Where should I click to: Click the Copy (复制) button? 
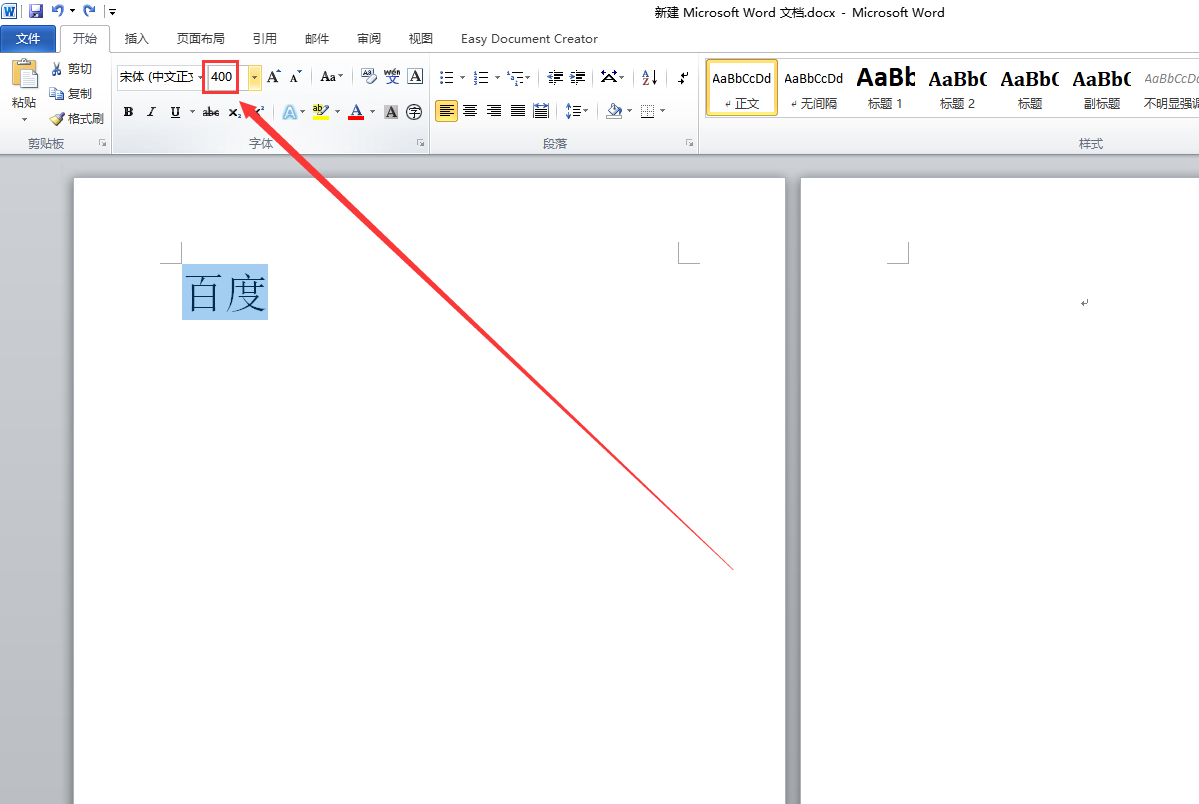click(x=71, y=93)
